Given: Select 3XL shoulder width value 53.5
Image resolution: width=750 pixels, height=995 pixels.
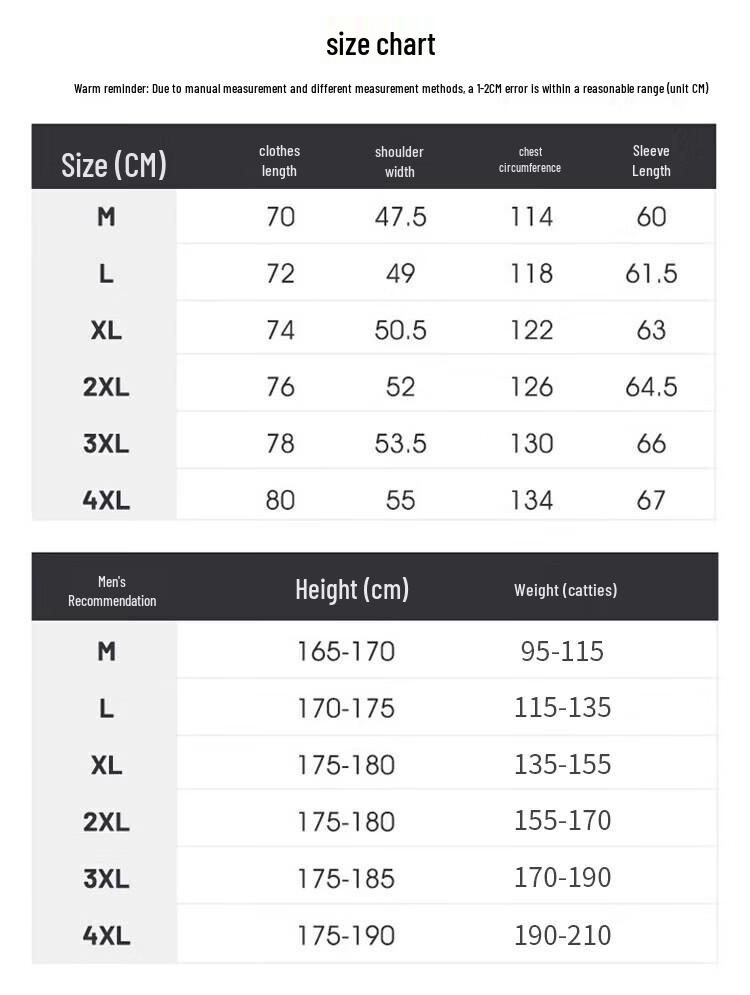Looking at the screenshot, I should click(x=400, y=443).
